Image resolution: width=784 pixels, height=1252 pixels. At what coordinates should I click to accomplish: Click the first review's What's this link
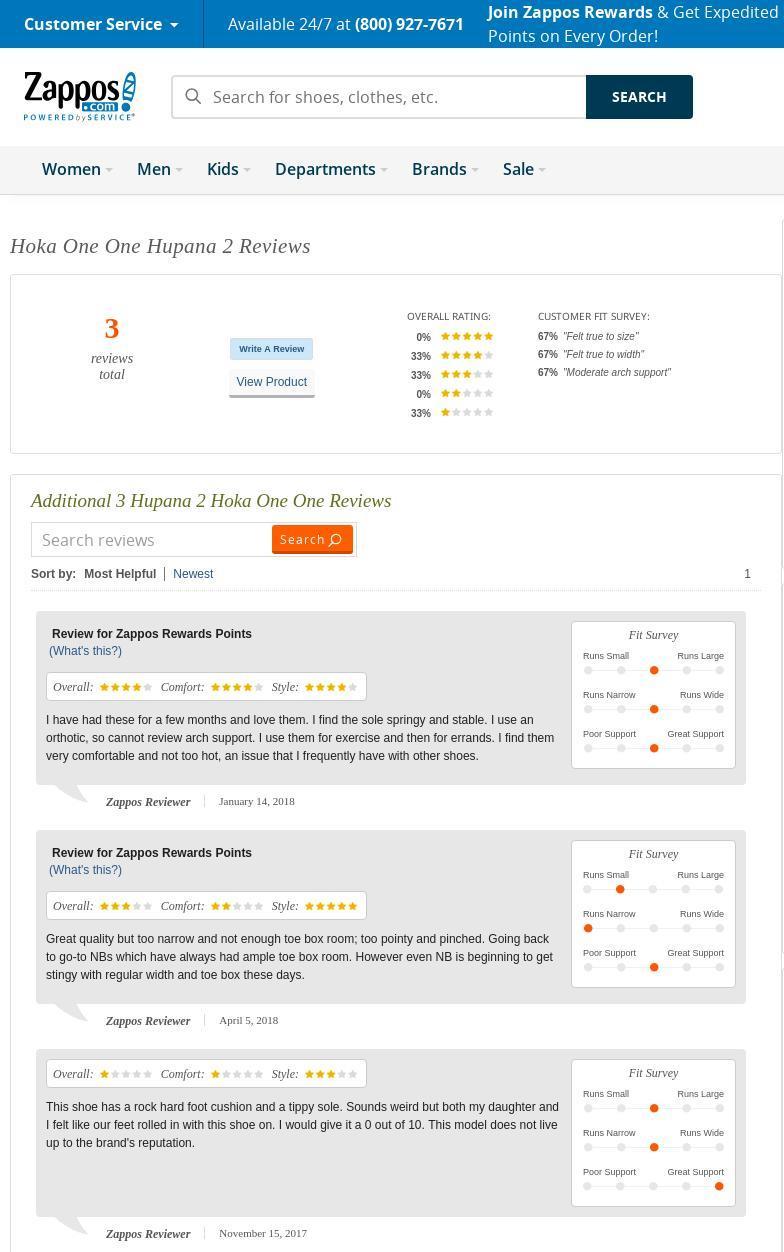point(85,651)
